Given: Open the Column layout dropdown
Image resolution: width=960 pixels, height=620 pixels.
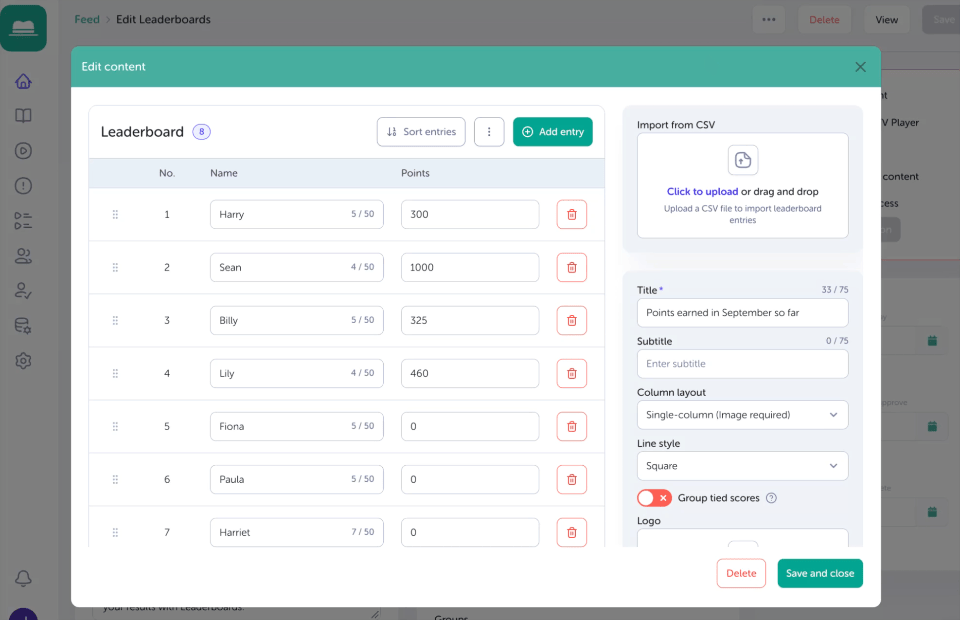Looking at the screenshot, I should [743, 415].
